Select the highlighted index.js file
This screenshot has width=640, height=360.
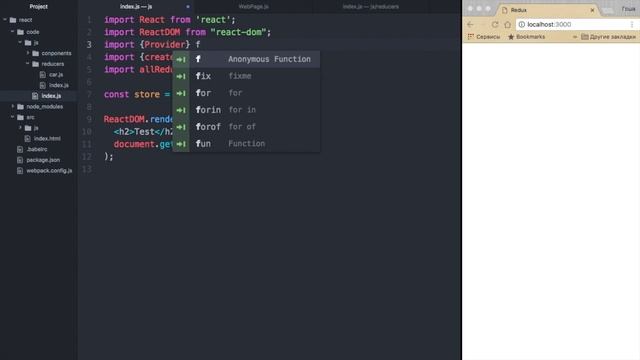51,96
